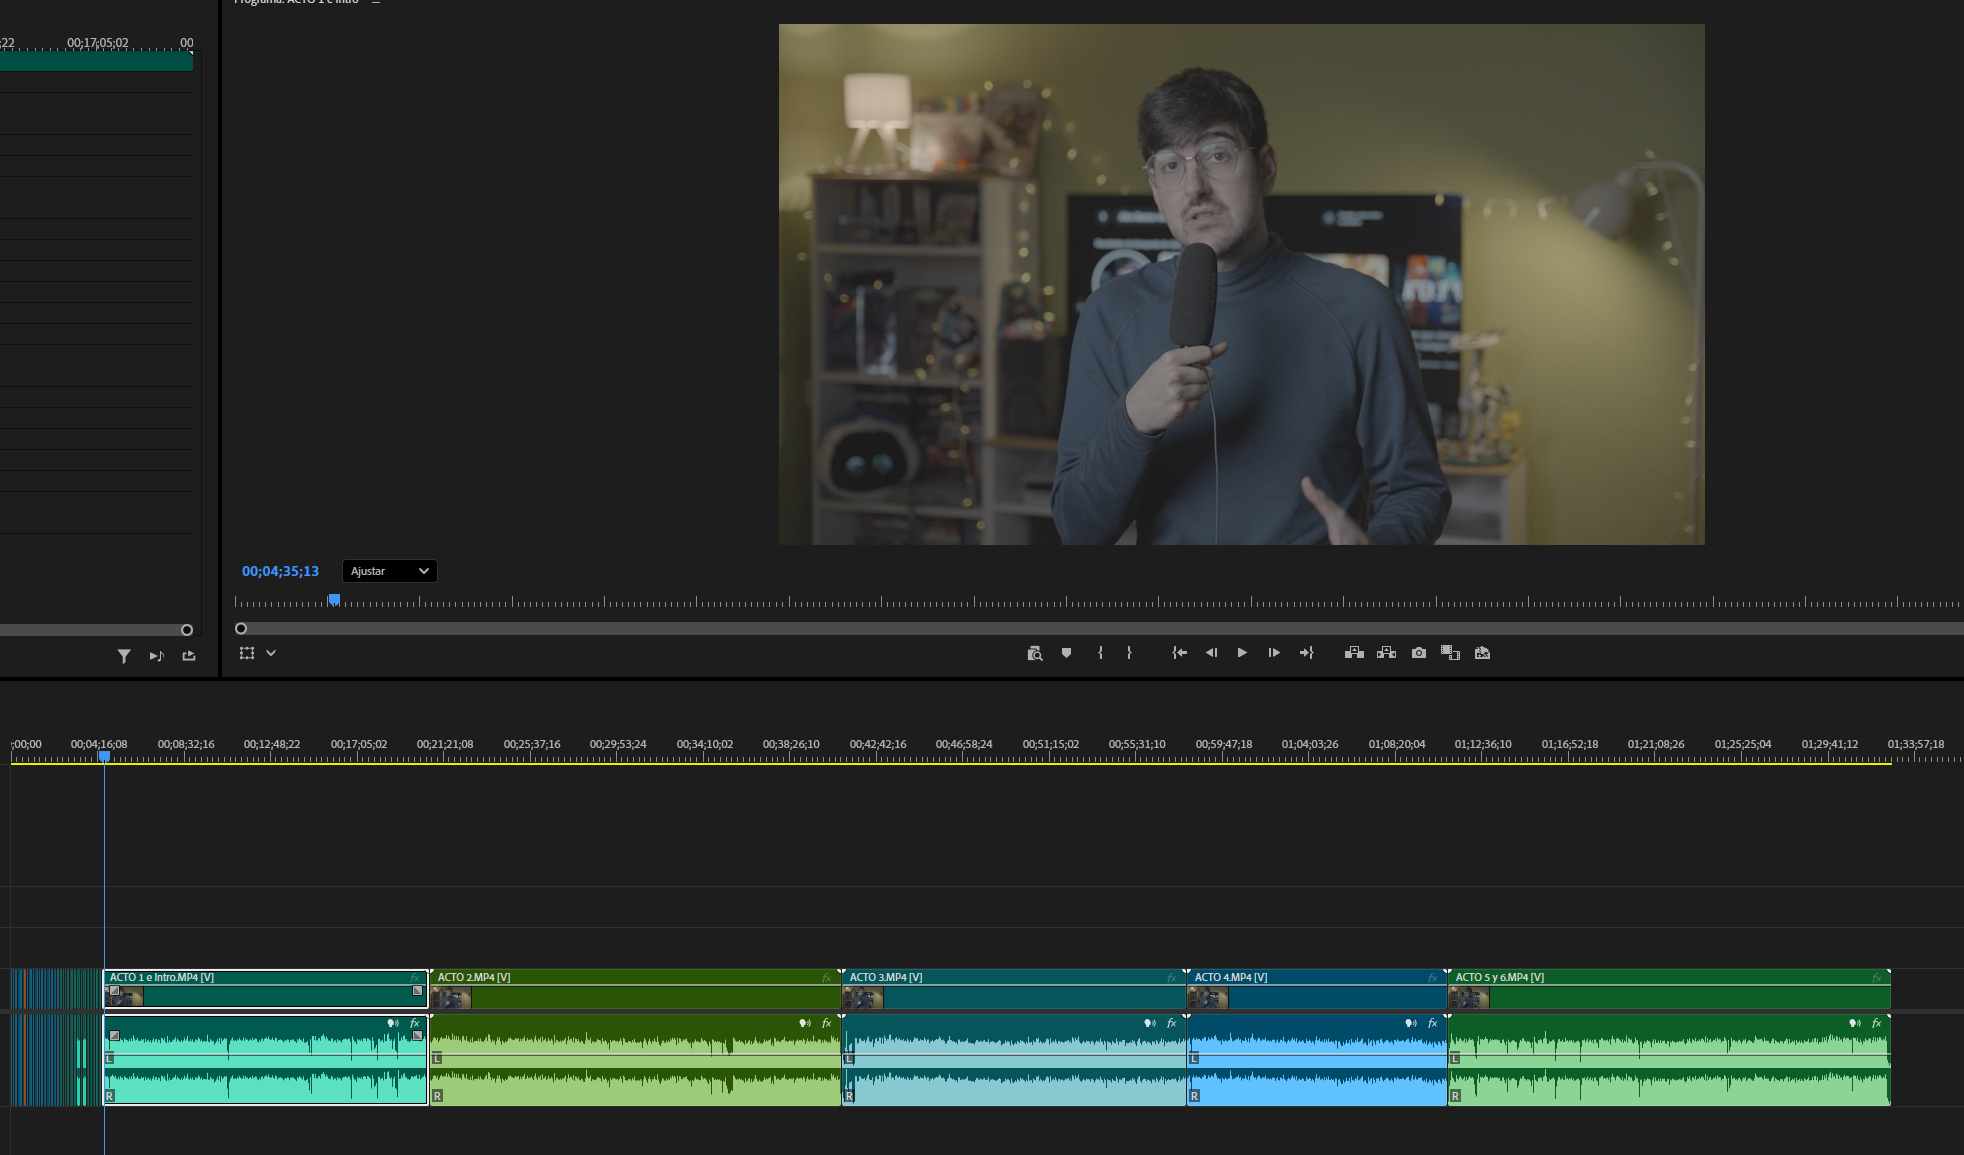Viewport: 1964px width, 1155px height.
Task: Click the Add Marker icon
Action: coord(1066,653)
